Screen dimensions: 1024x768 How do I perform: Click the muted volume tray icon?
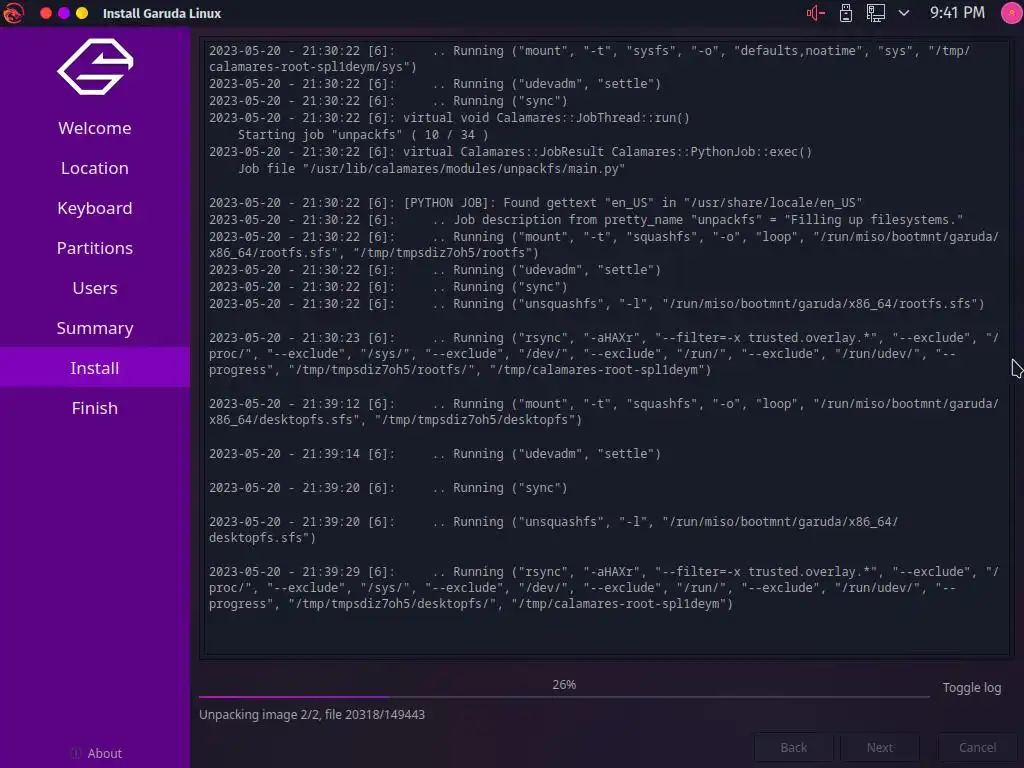point(815,13)
